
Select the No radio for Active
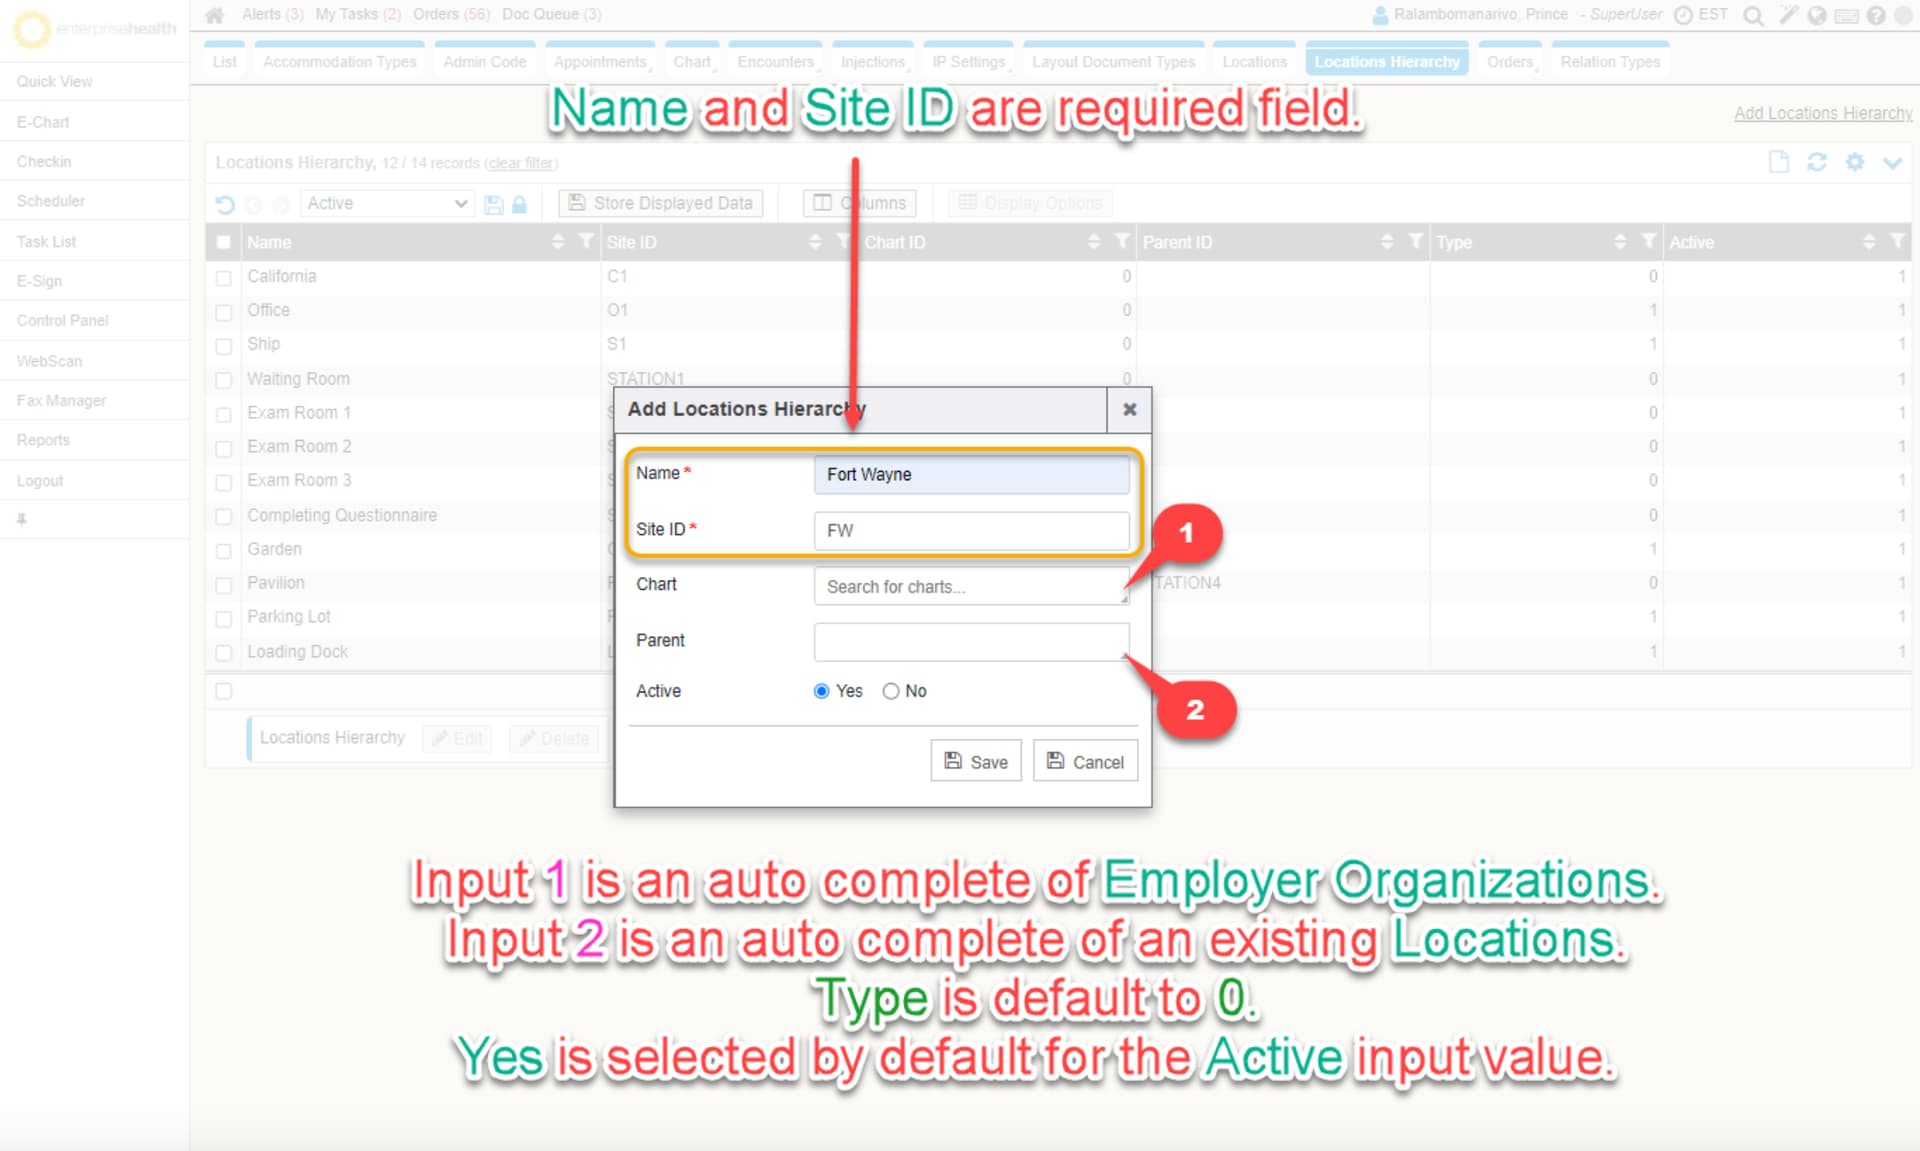891,691
